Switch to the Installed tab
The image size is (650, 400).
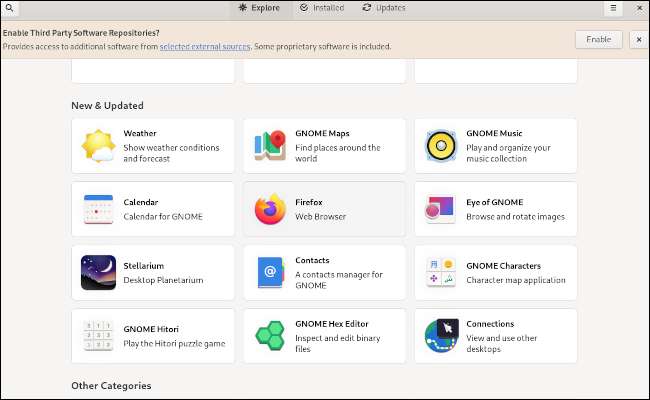[323, 8]
